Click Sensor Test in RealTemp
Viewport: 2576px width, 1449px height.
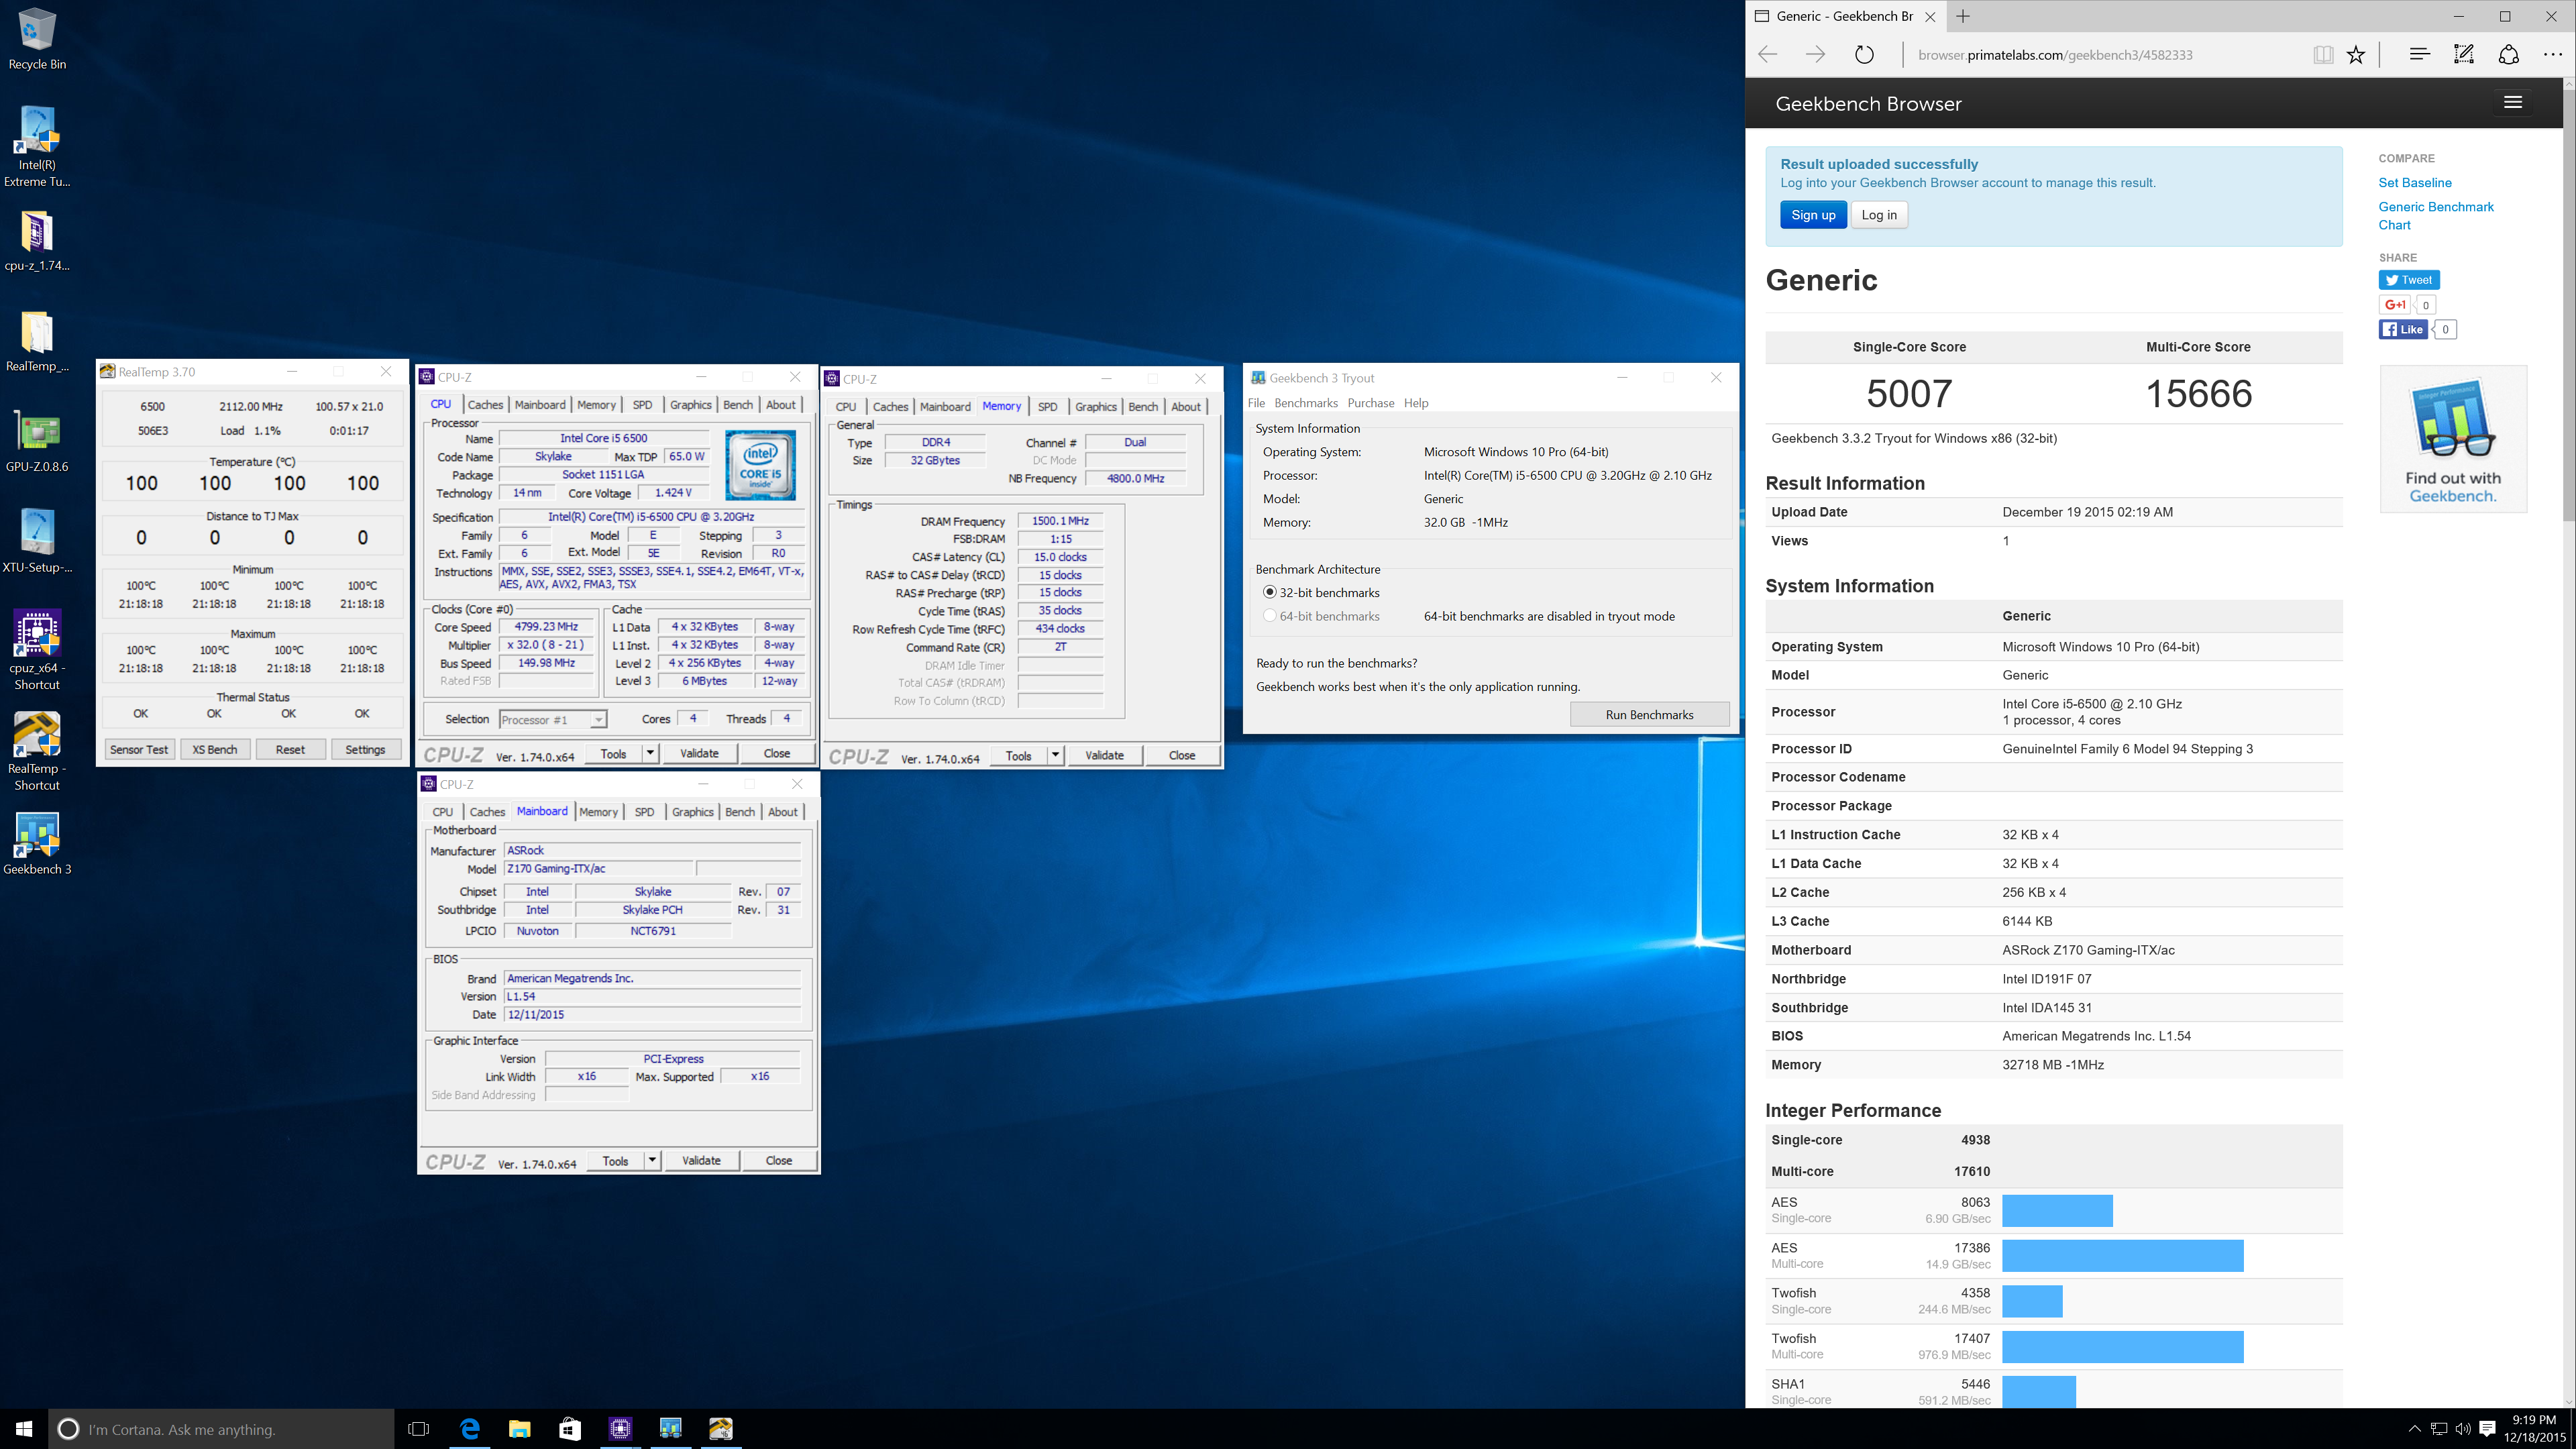pos(139,749)
